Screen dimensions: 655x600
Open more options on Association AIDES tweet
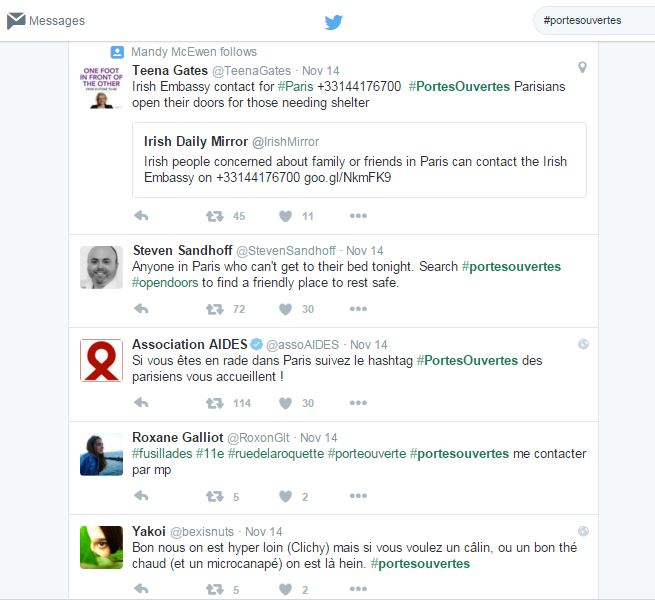pos(358,403)
